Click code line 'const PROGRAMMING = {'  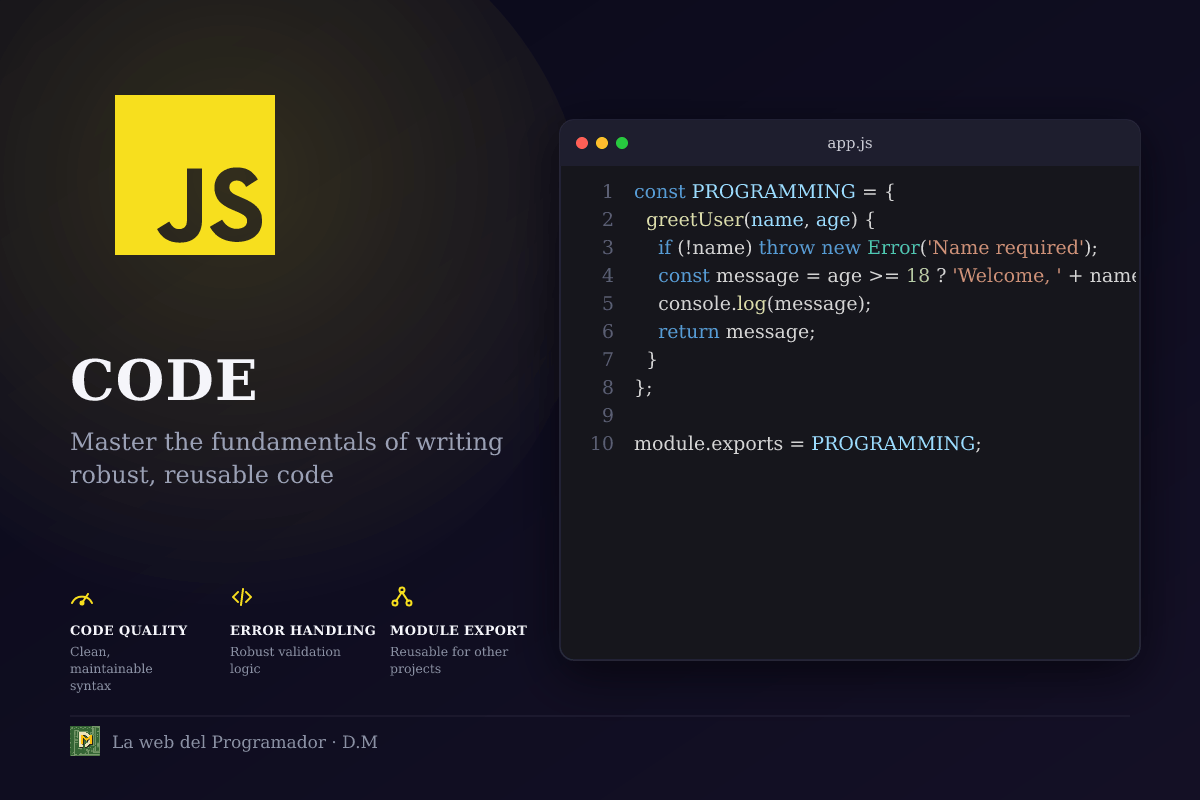tap(764, 191)
